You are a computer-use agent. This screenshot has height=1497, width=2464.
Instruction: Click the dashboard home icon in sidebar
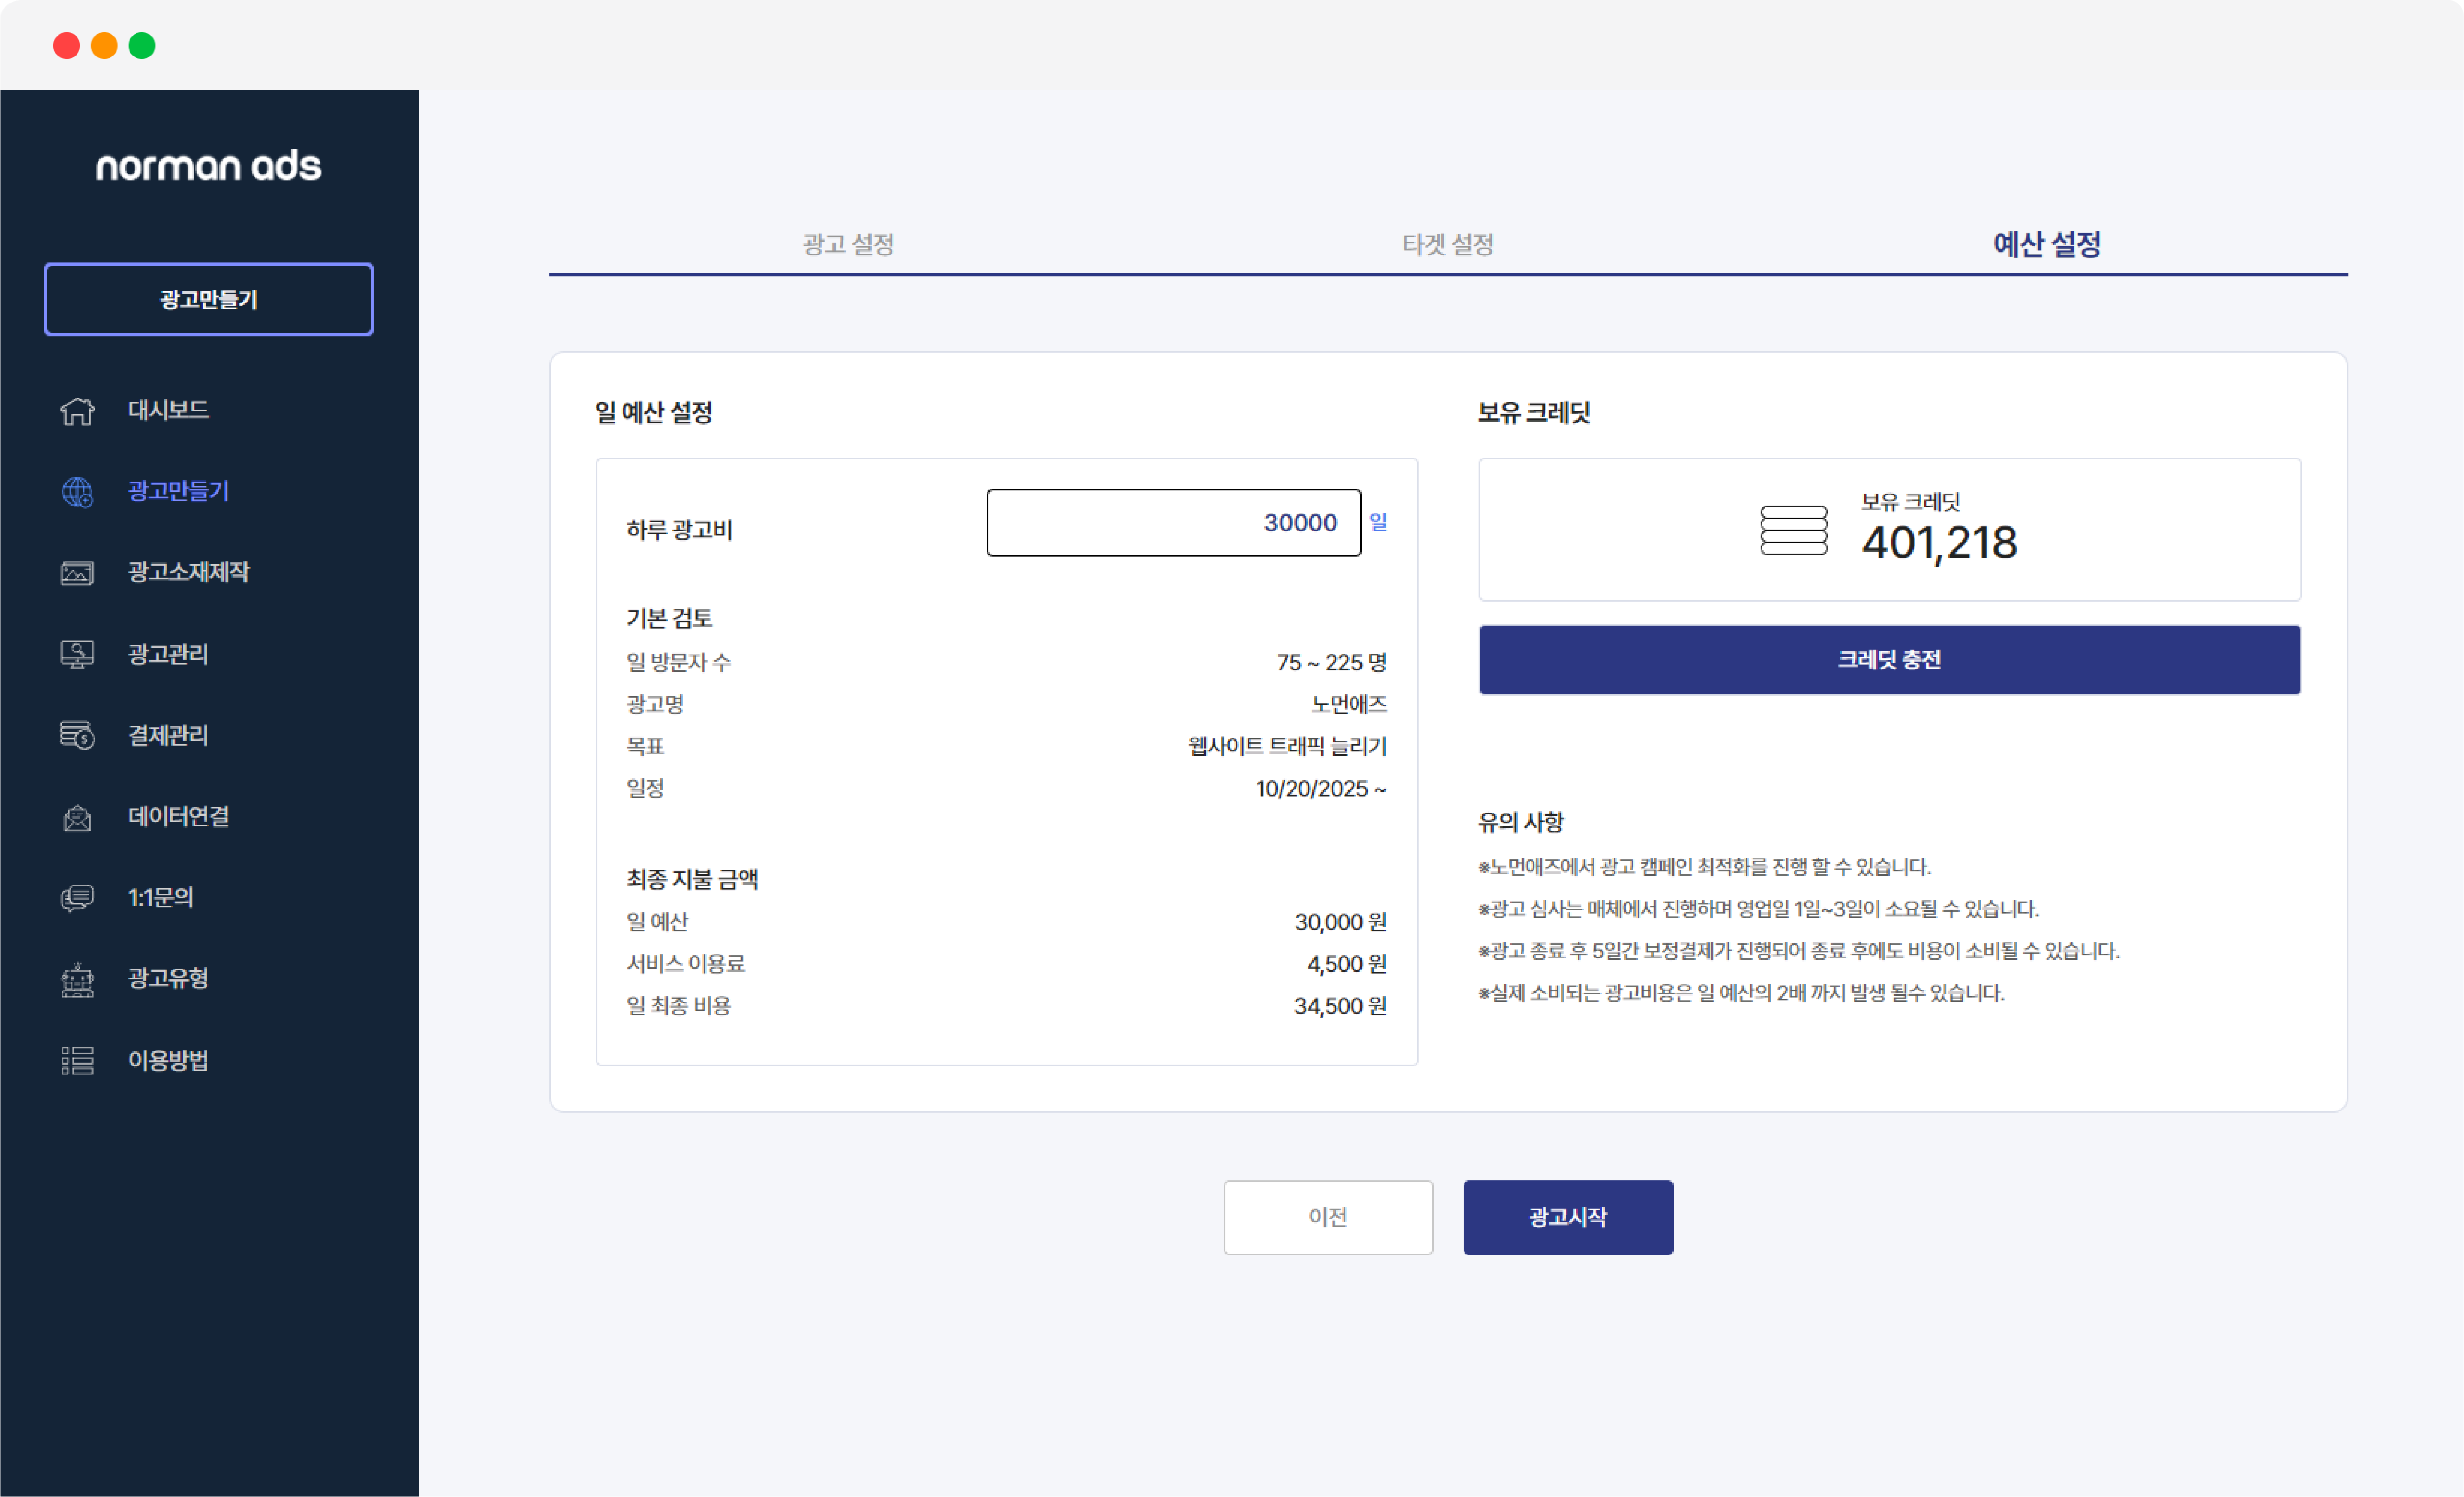77,411
